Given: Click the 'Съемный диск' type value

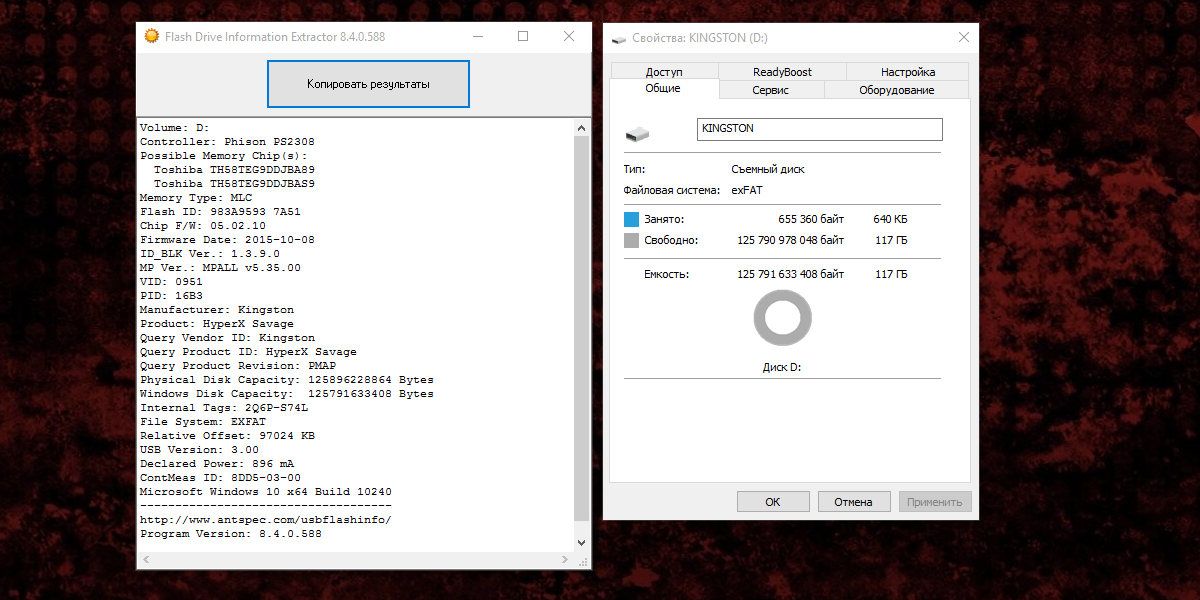Looking at the screenshot, I should (x=768, y=169).
